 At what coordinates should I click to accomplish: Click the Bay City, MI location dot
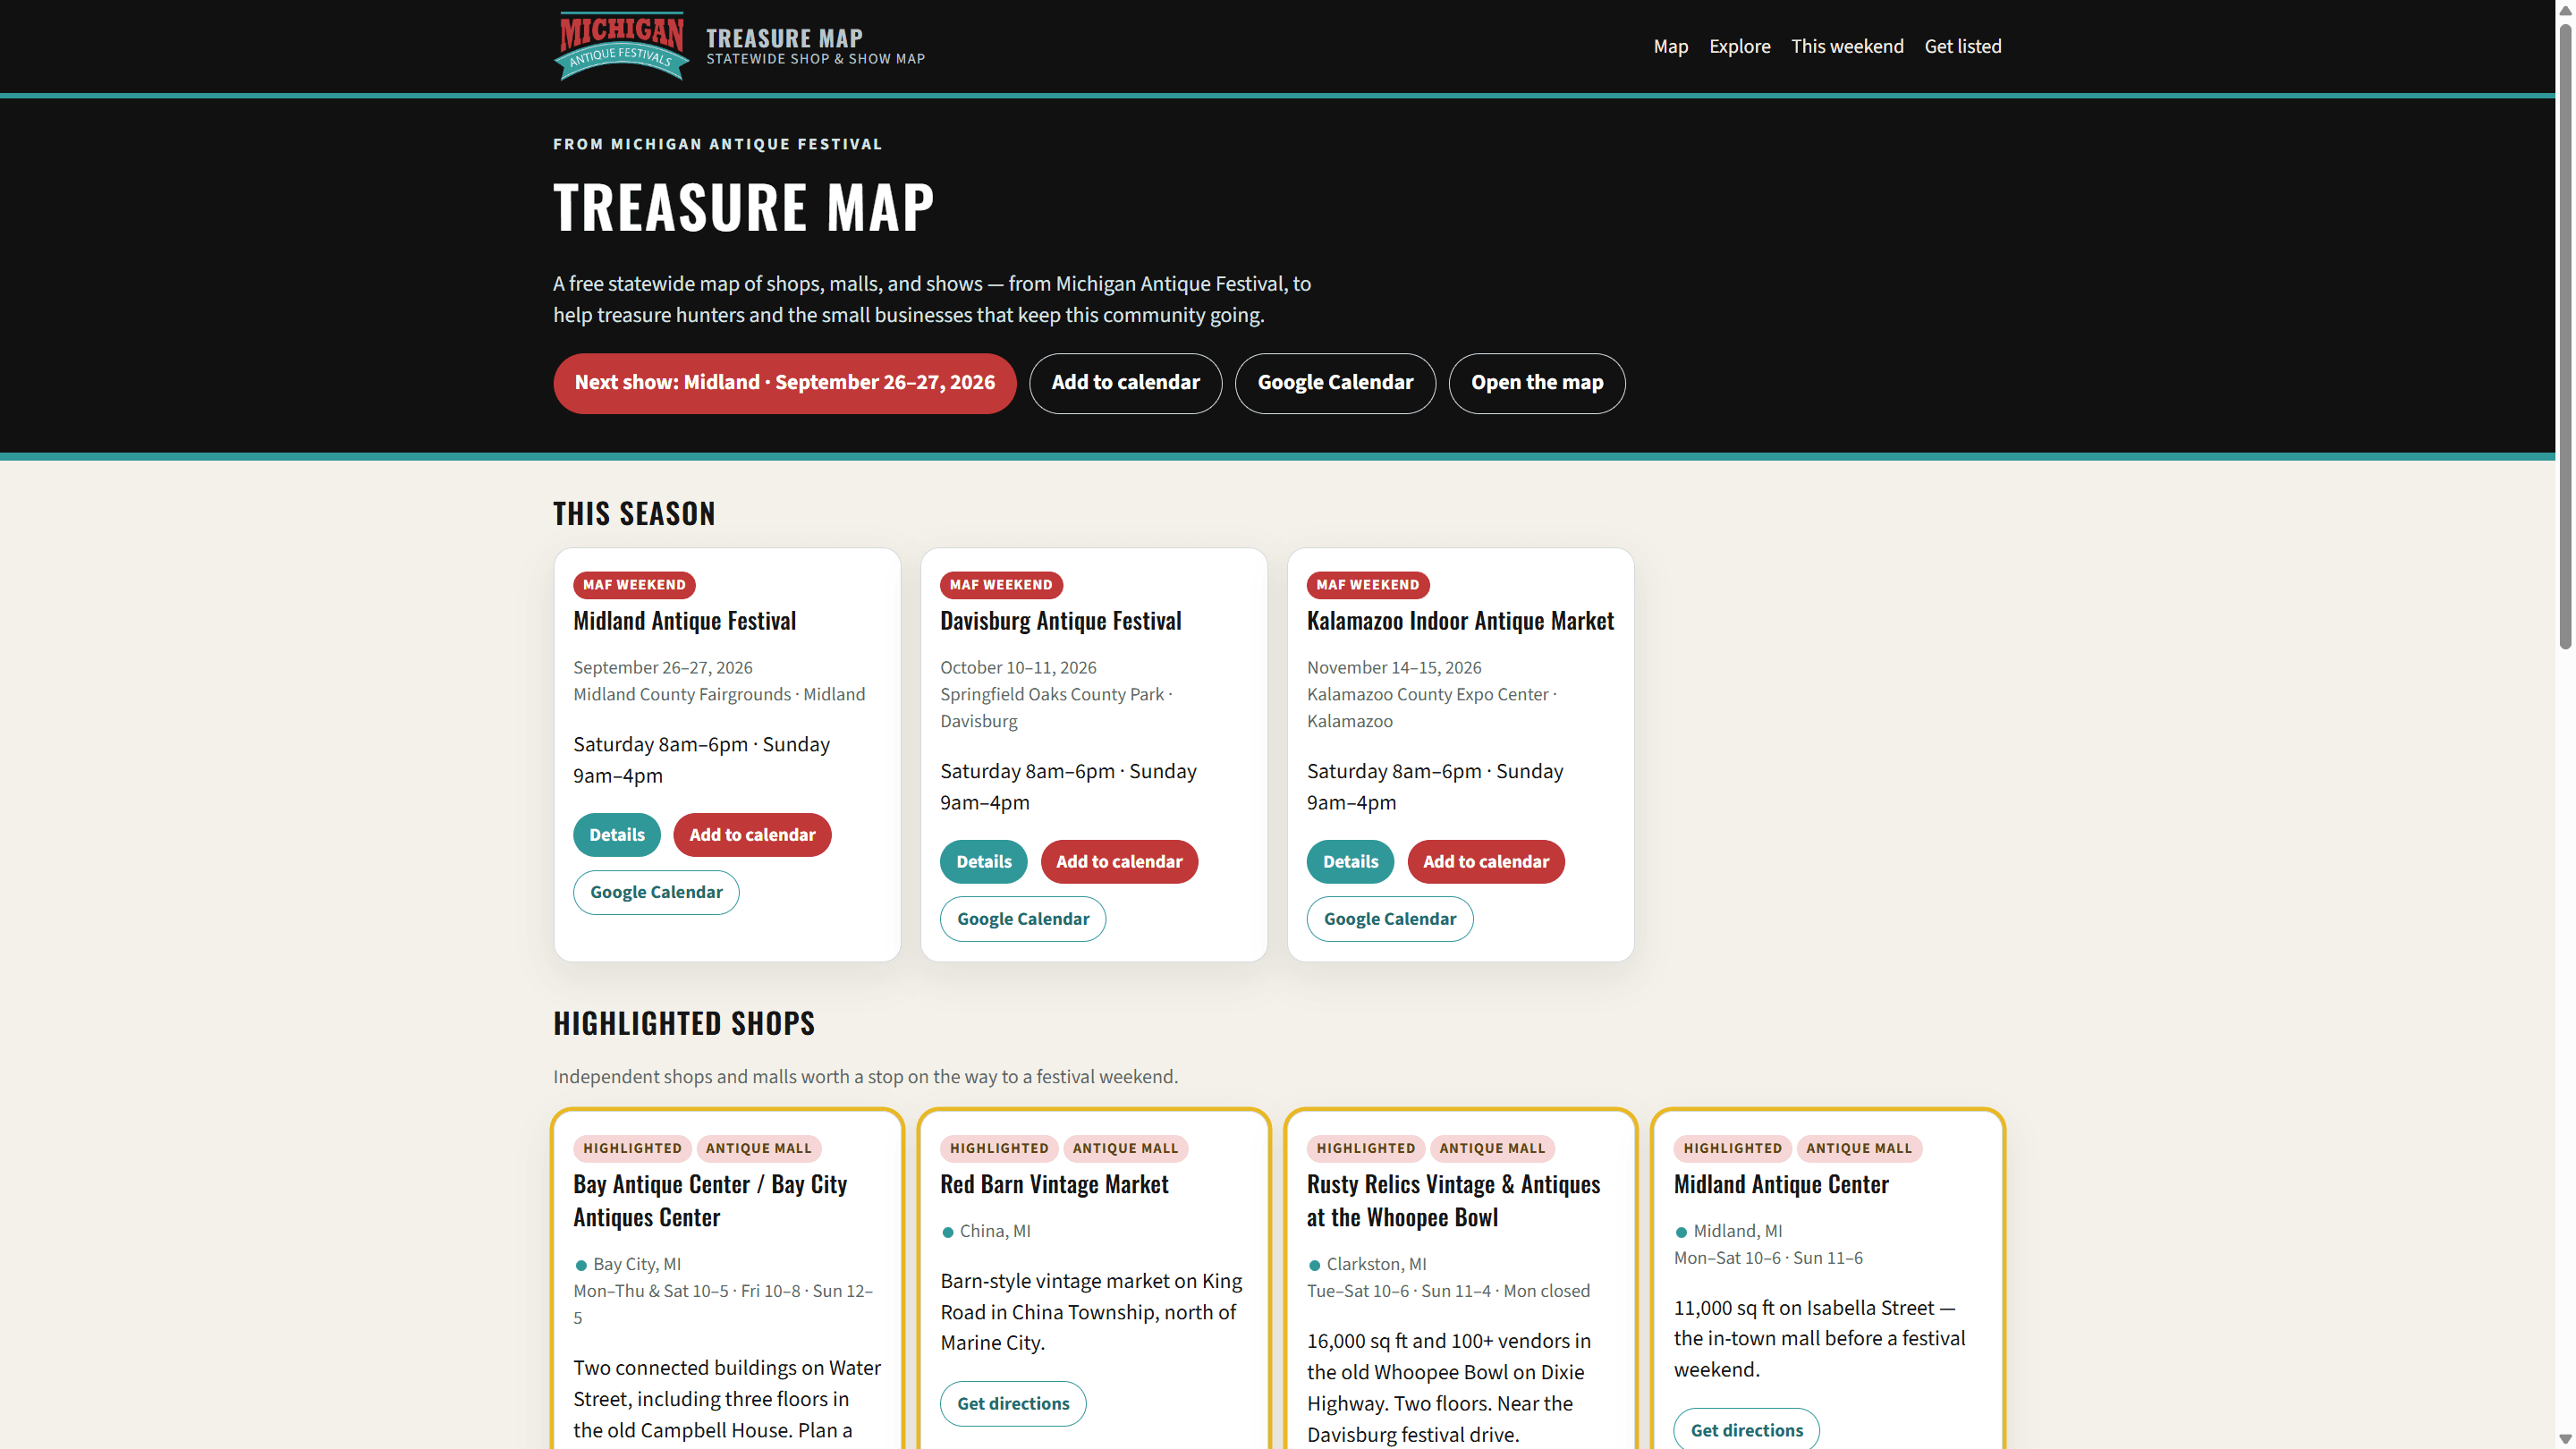pos(581,1266)
